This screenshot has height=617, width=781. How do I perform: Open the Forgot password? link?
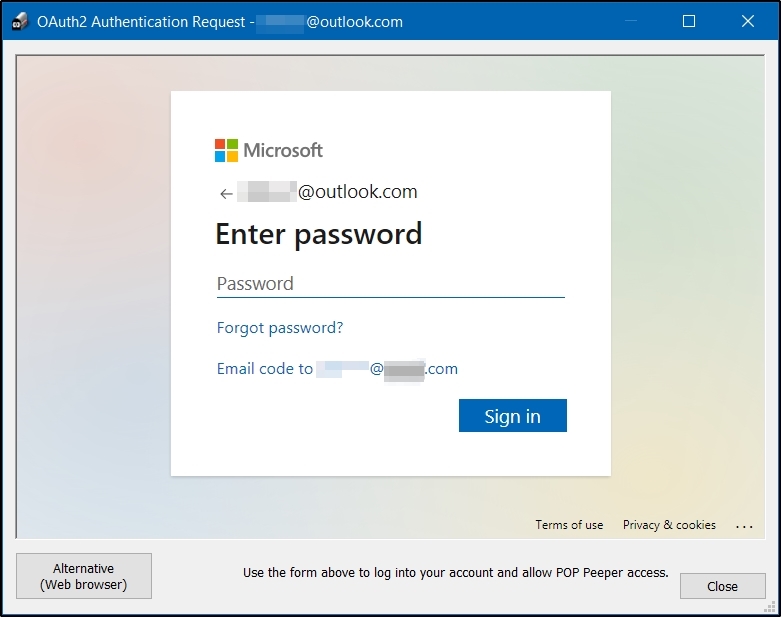point(280,328)
